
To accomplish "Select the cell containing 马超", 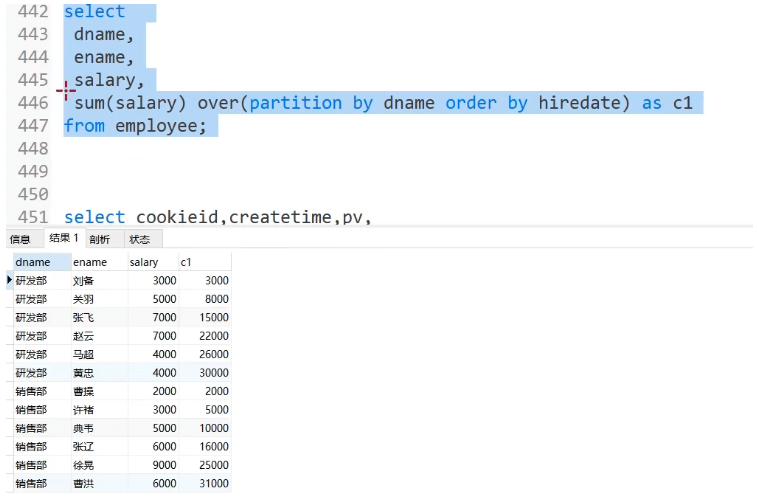I will [99, 354].
